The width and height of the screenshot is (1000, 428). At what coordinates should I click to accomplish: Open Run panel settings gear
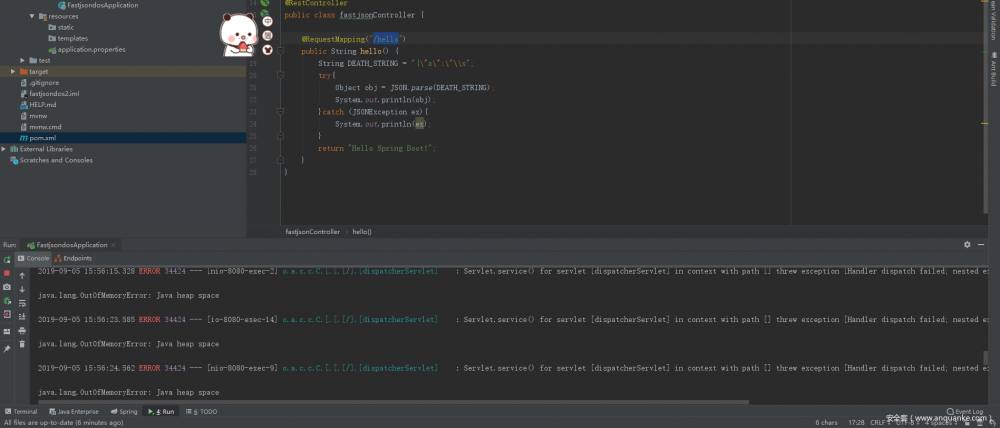pyautogui.click(x=967, y=244)
